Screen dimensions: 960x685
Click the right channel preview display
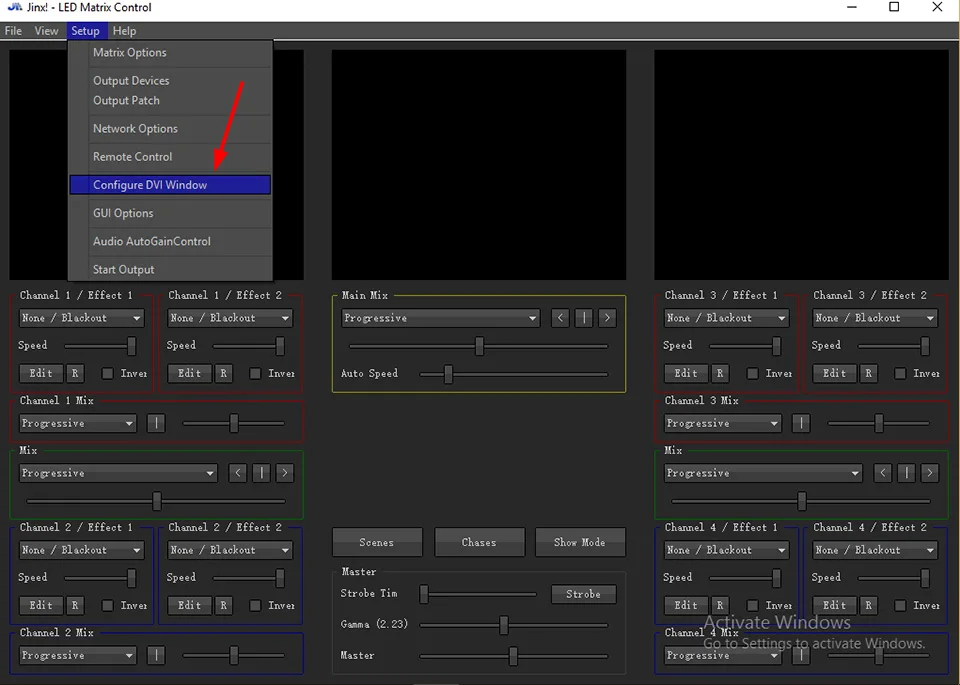click(801, 165)
